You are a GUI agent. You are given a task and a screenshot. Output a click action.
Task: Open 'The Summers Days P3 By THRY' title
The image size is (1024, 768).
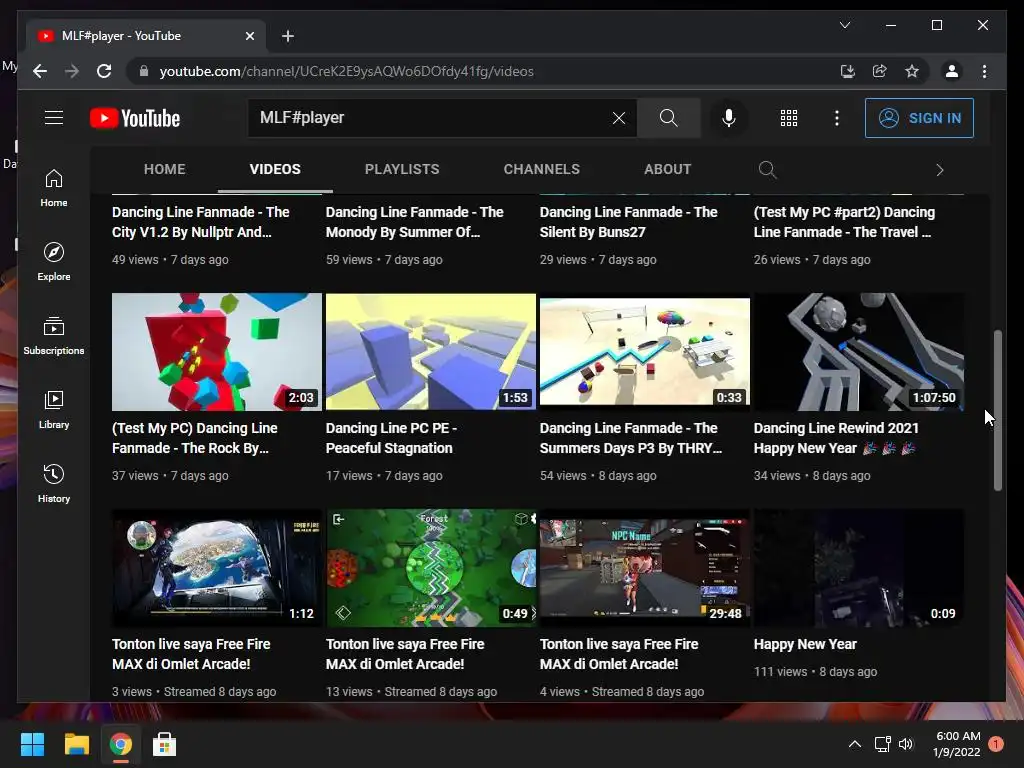pyautogui.click(x=631, y=438)
